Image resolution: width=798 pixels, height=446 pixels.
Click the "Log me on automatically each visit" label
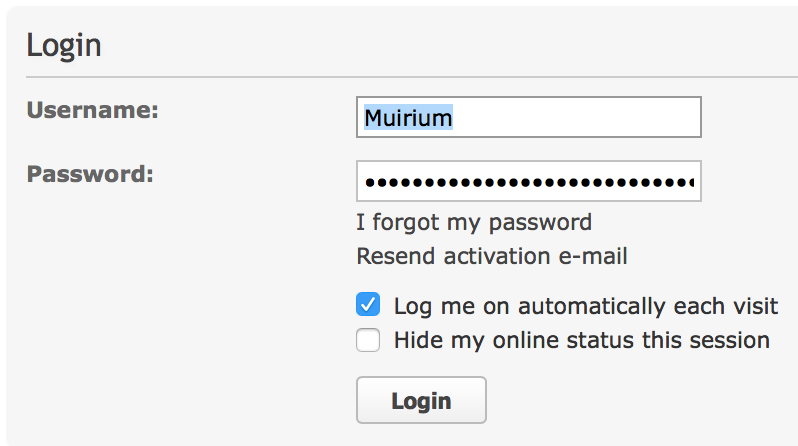pos(586,306)
